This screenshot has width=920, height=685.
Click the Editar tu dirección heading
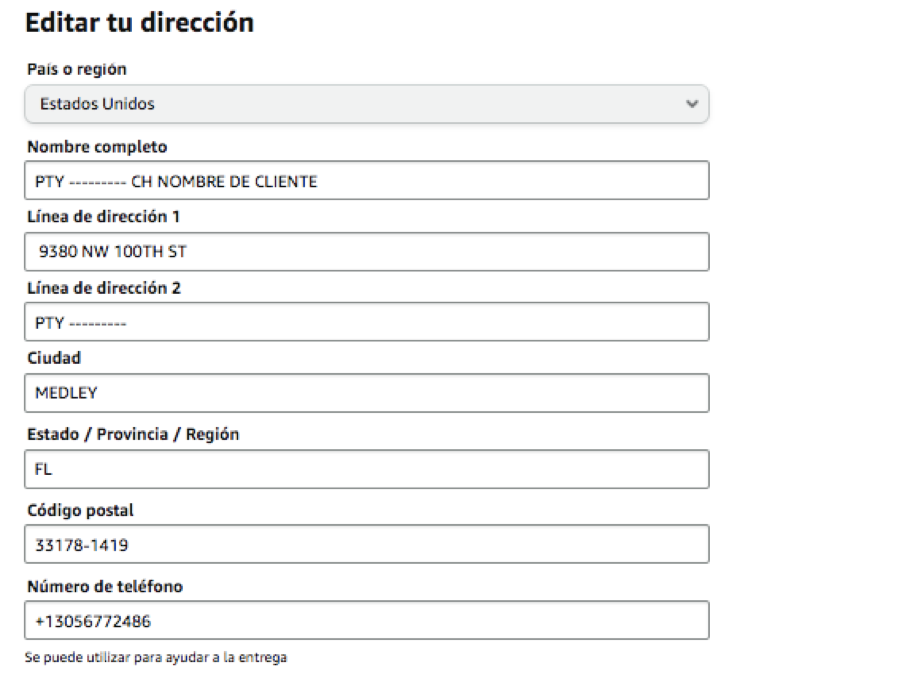pos(140,23)
